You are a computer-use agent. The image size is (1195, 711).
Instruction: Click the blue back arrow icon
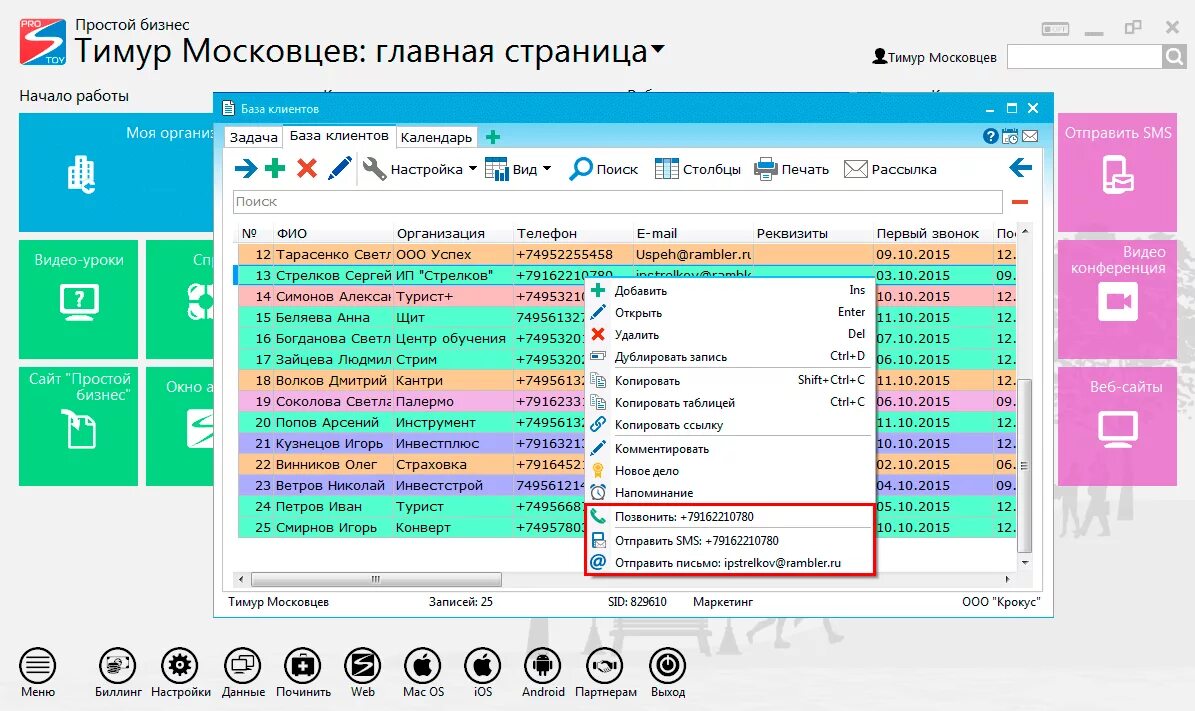pos(1020,168)
